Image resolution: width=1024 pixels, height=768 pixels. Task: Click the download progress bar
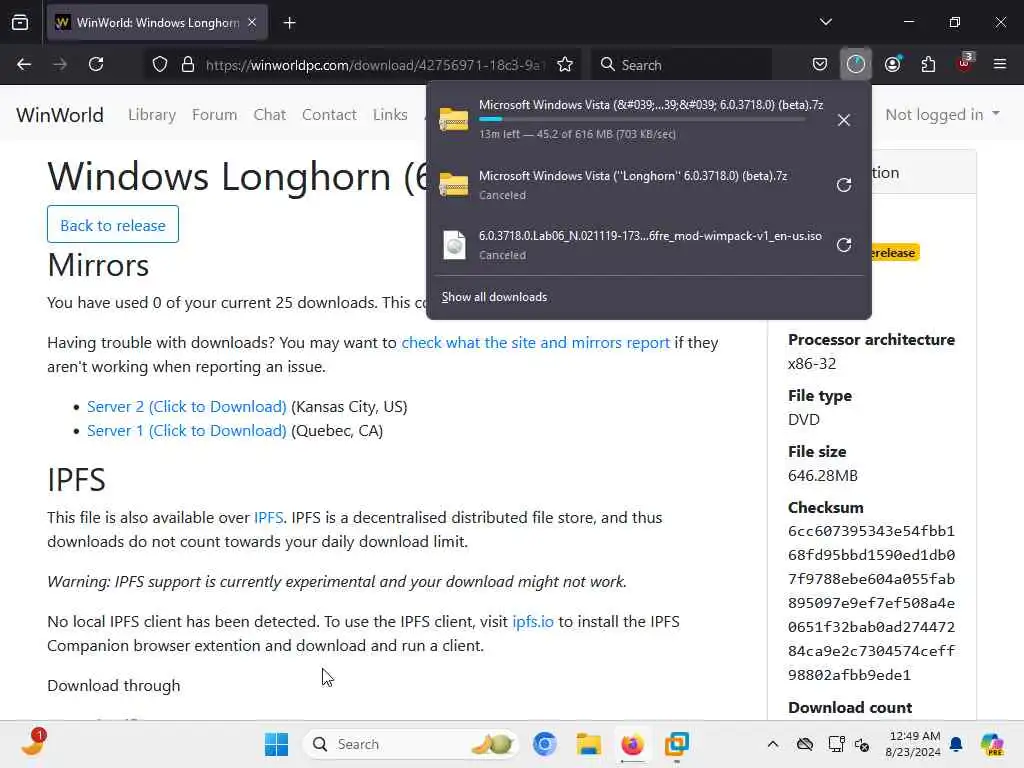642,119
